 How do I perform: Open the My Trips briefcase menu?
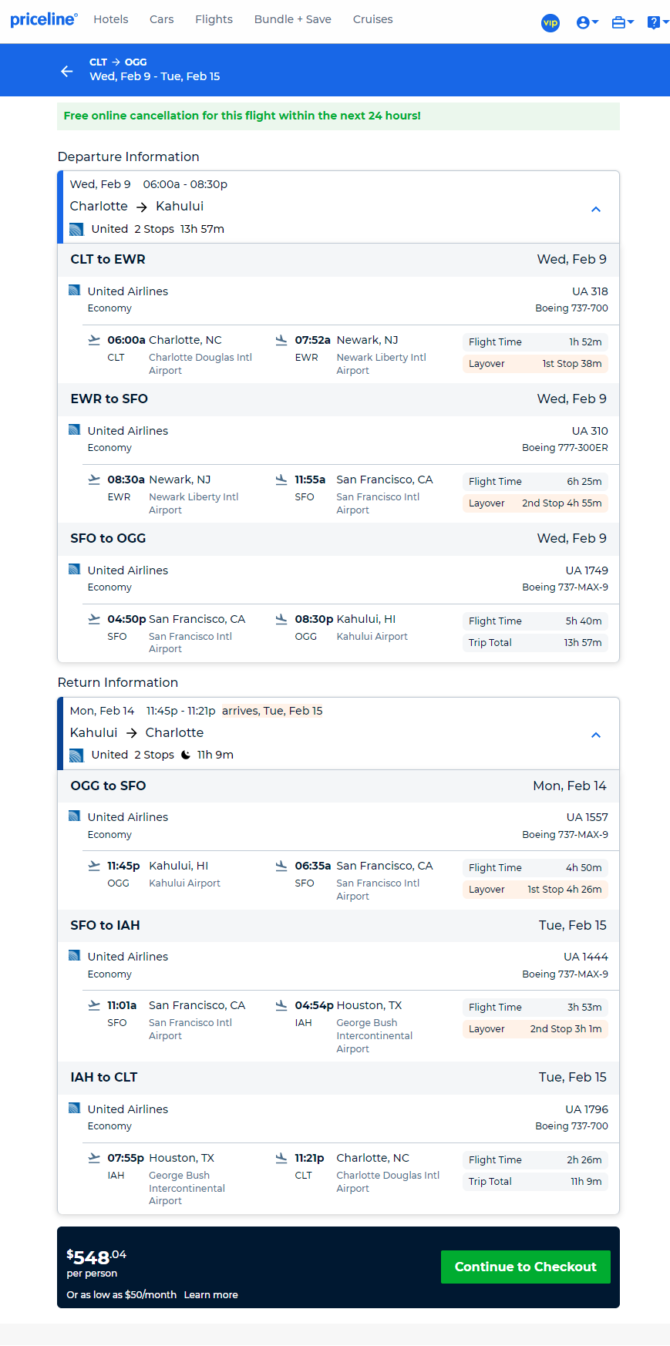tap(623, 22)
